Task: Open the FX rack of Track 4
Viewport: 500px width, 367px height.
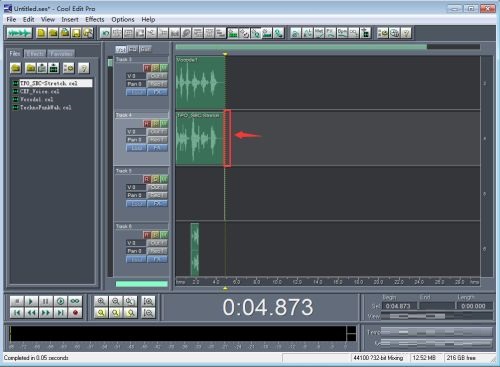Action: [x=157, y=148]
